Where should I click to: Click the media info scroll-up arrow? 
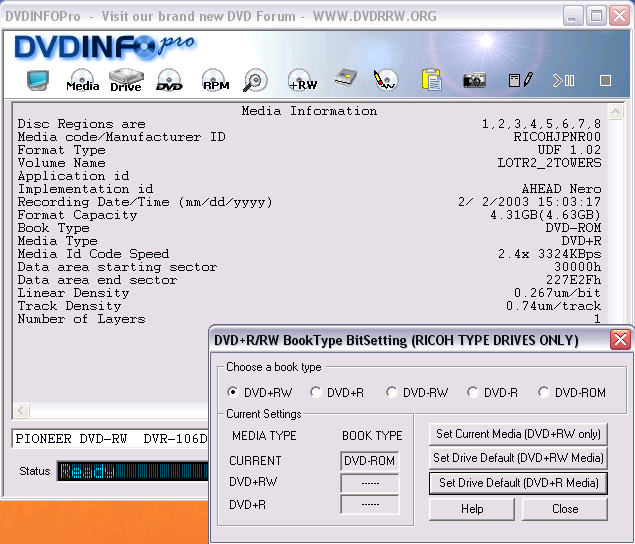[615, 111]
